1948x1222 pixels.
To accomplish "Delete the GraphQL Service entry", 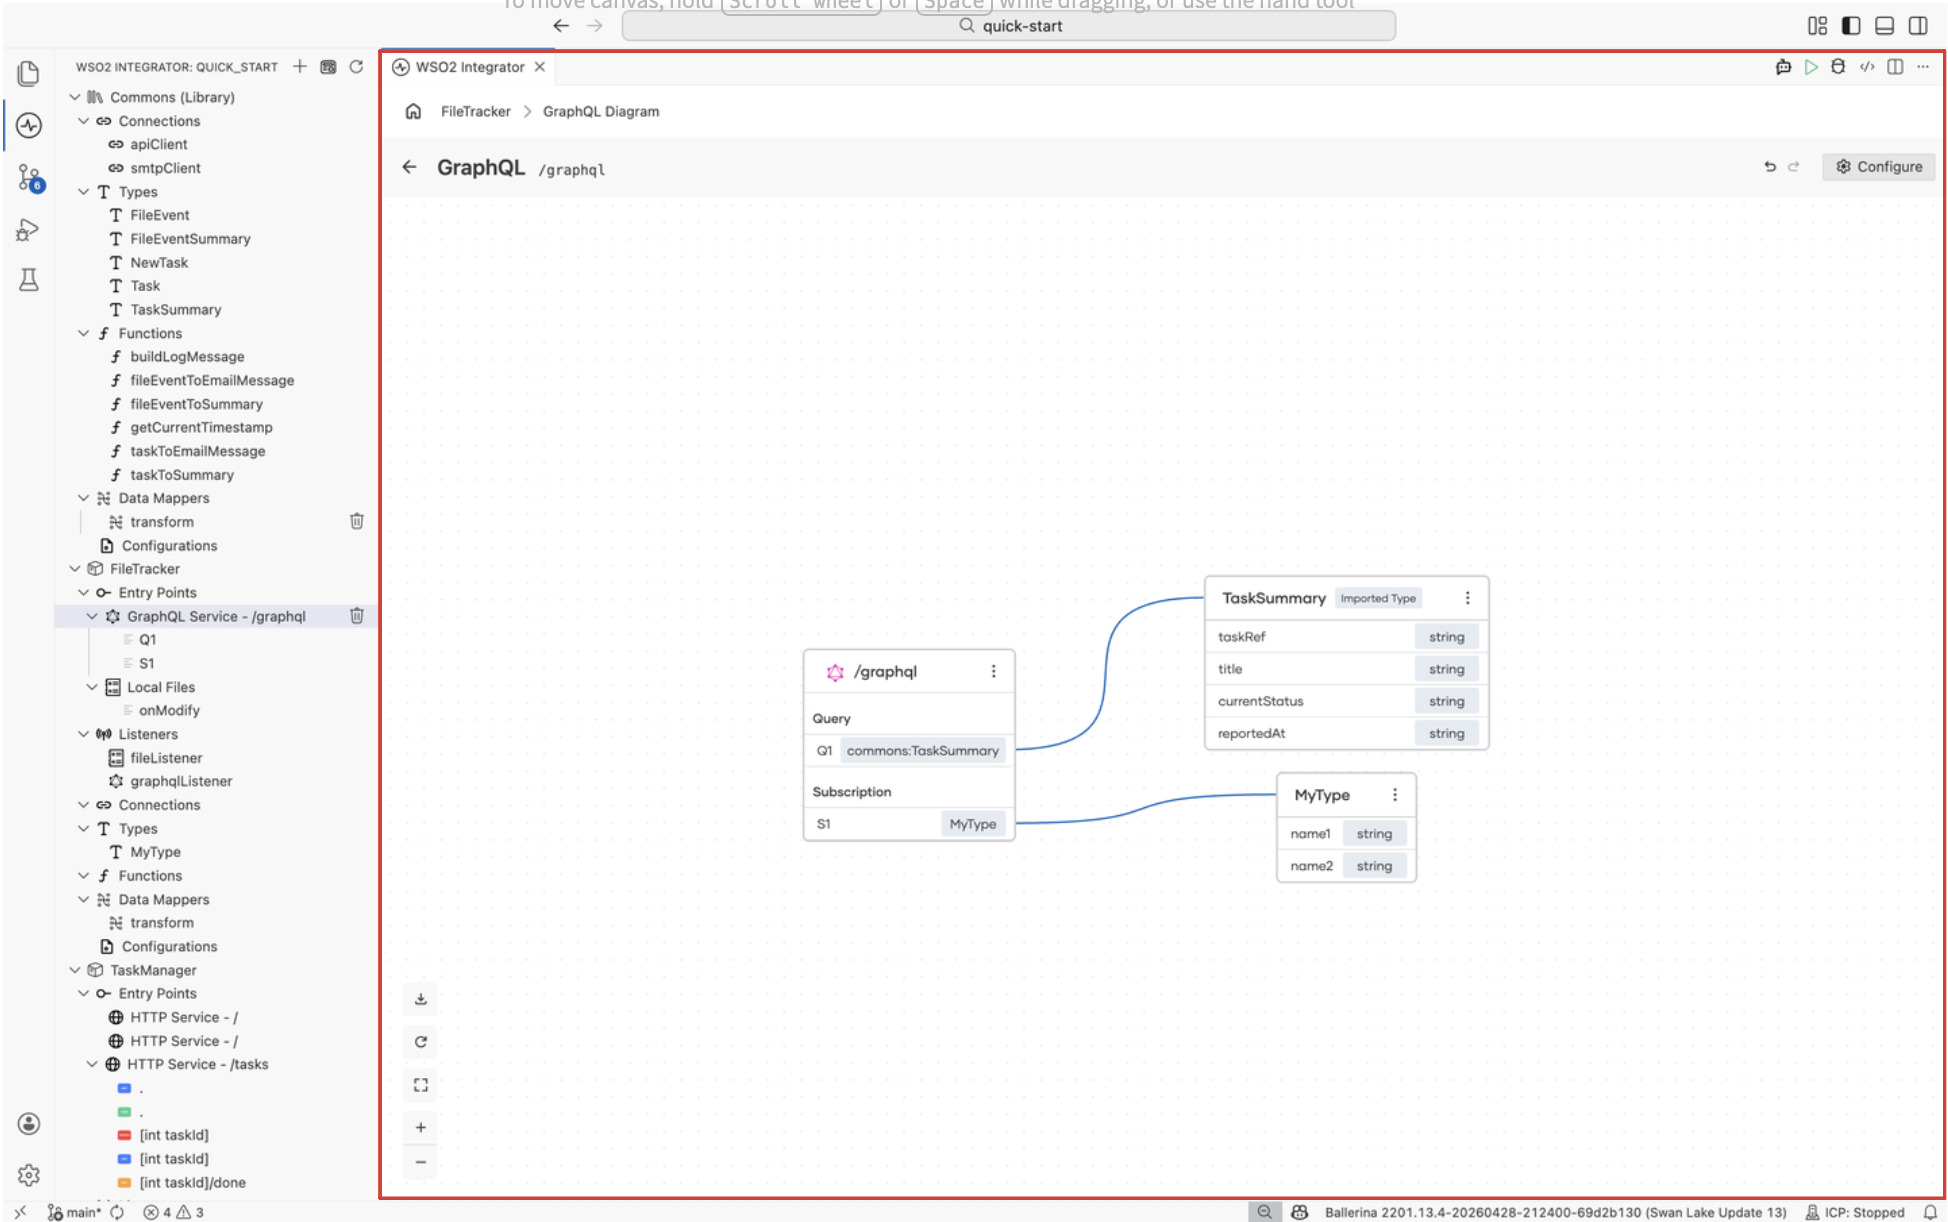I will point(356,616).
